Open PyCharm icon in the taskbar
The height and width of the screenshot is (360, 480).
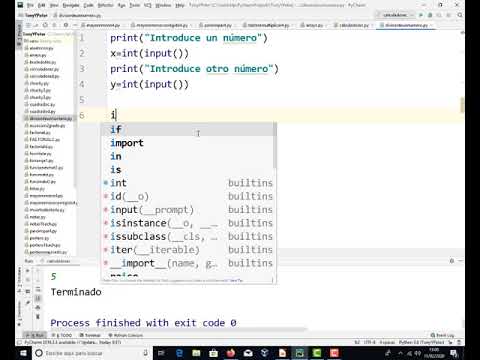299,353
